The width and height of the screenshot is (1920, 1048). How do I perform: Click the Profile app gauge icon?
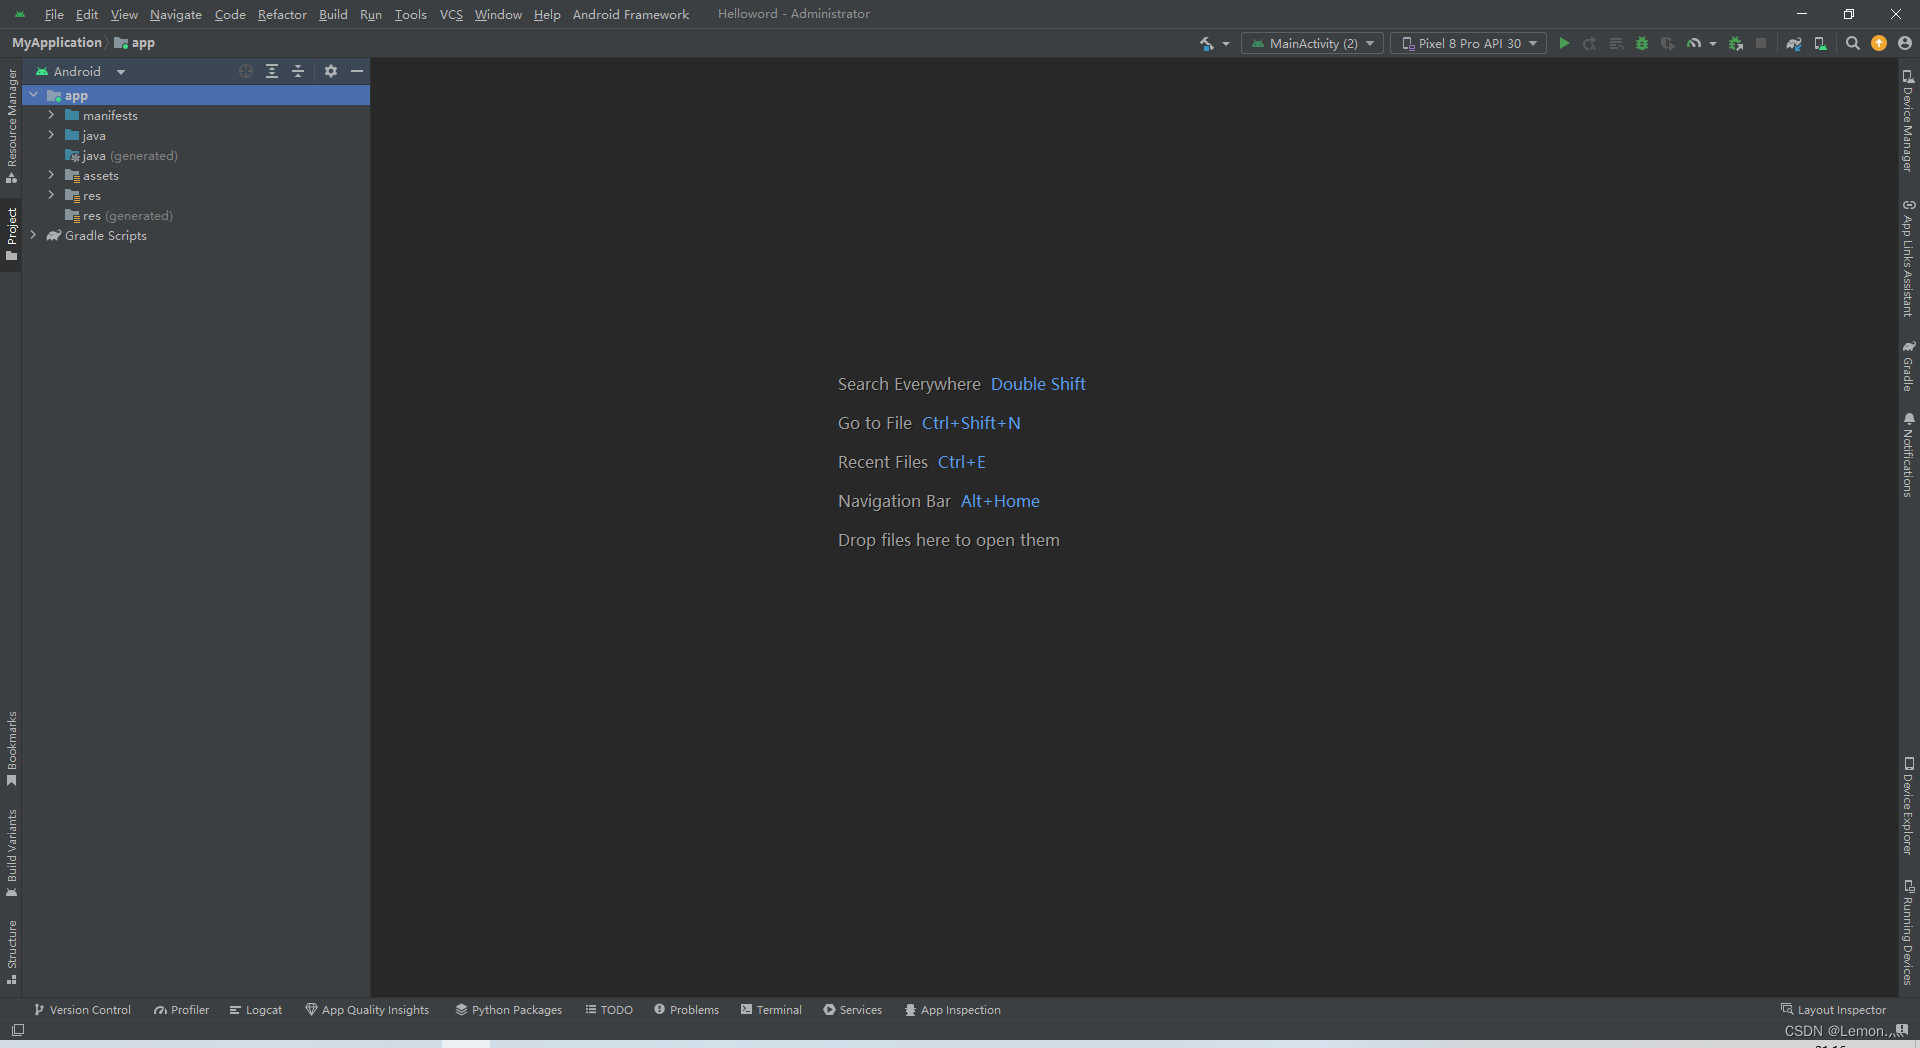tap(1694, 43)
